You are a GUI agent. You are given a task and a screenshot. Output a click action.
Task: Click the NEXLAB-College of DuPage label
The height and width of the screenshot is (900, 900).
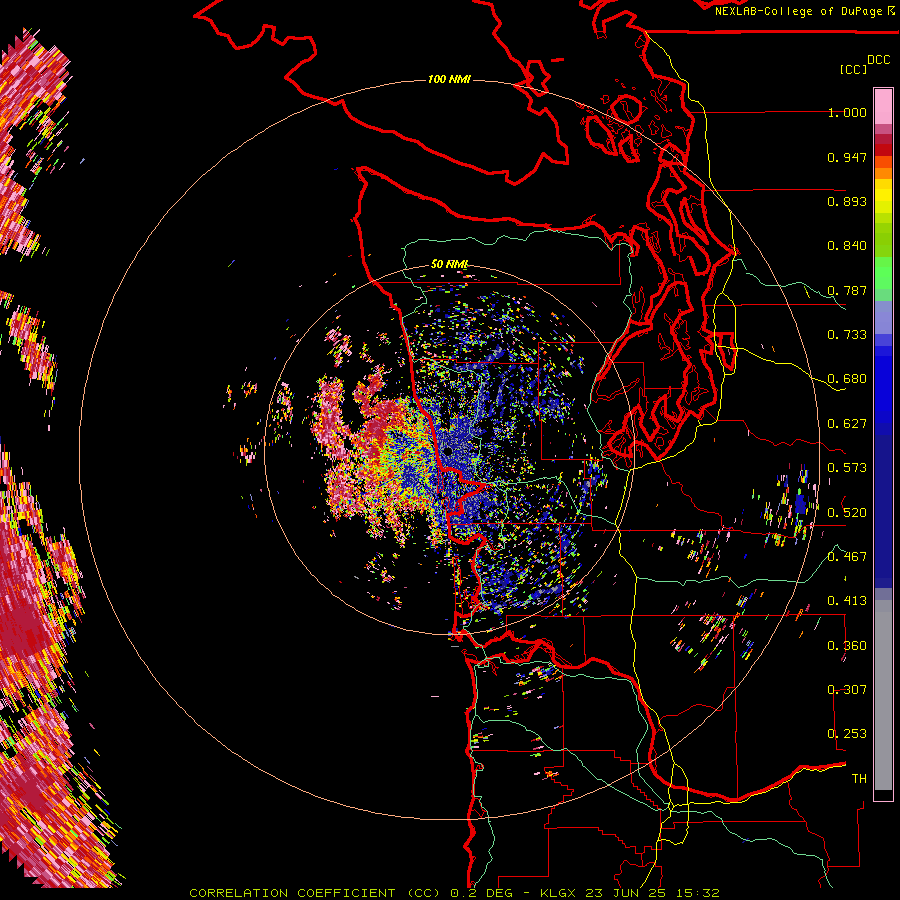pyautogui.click(x=798, y=11)
